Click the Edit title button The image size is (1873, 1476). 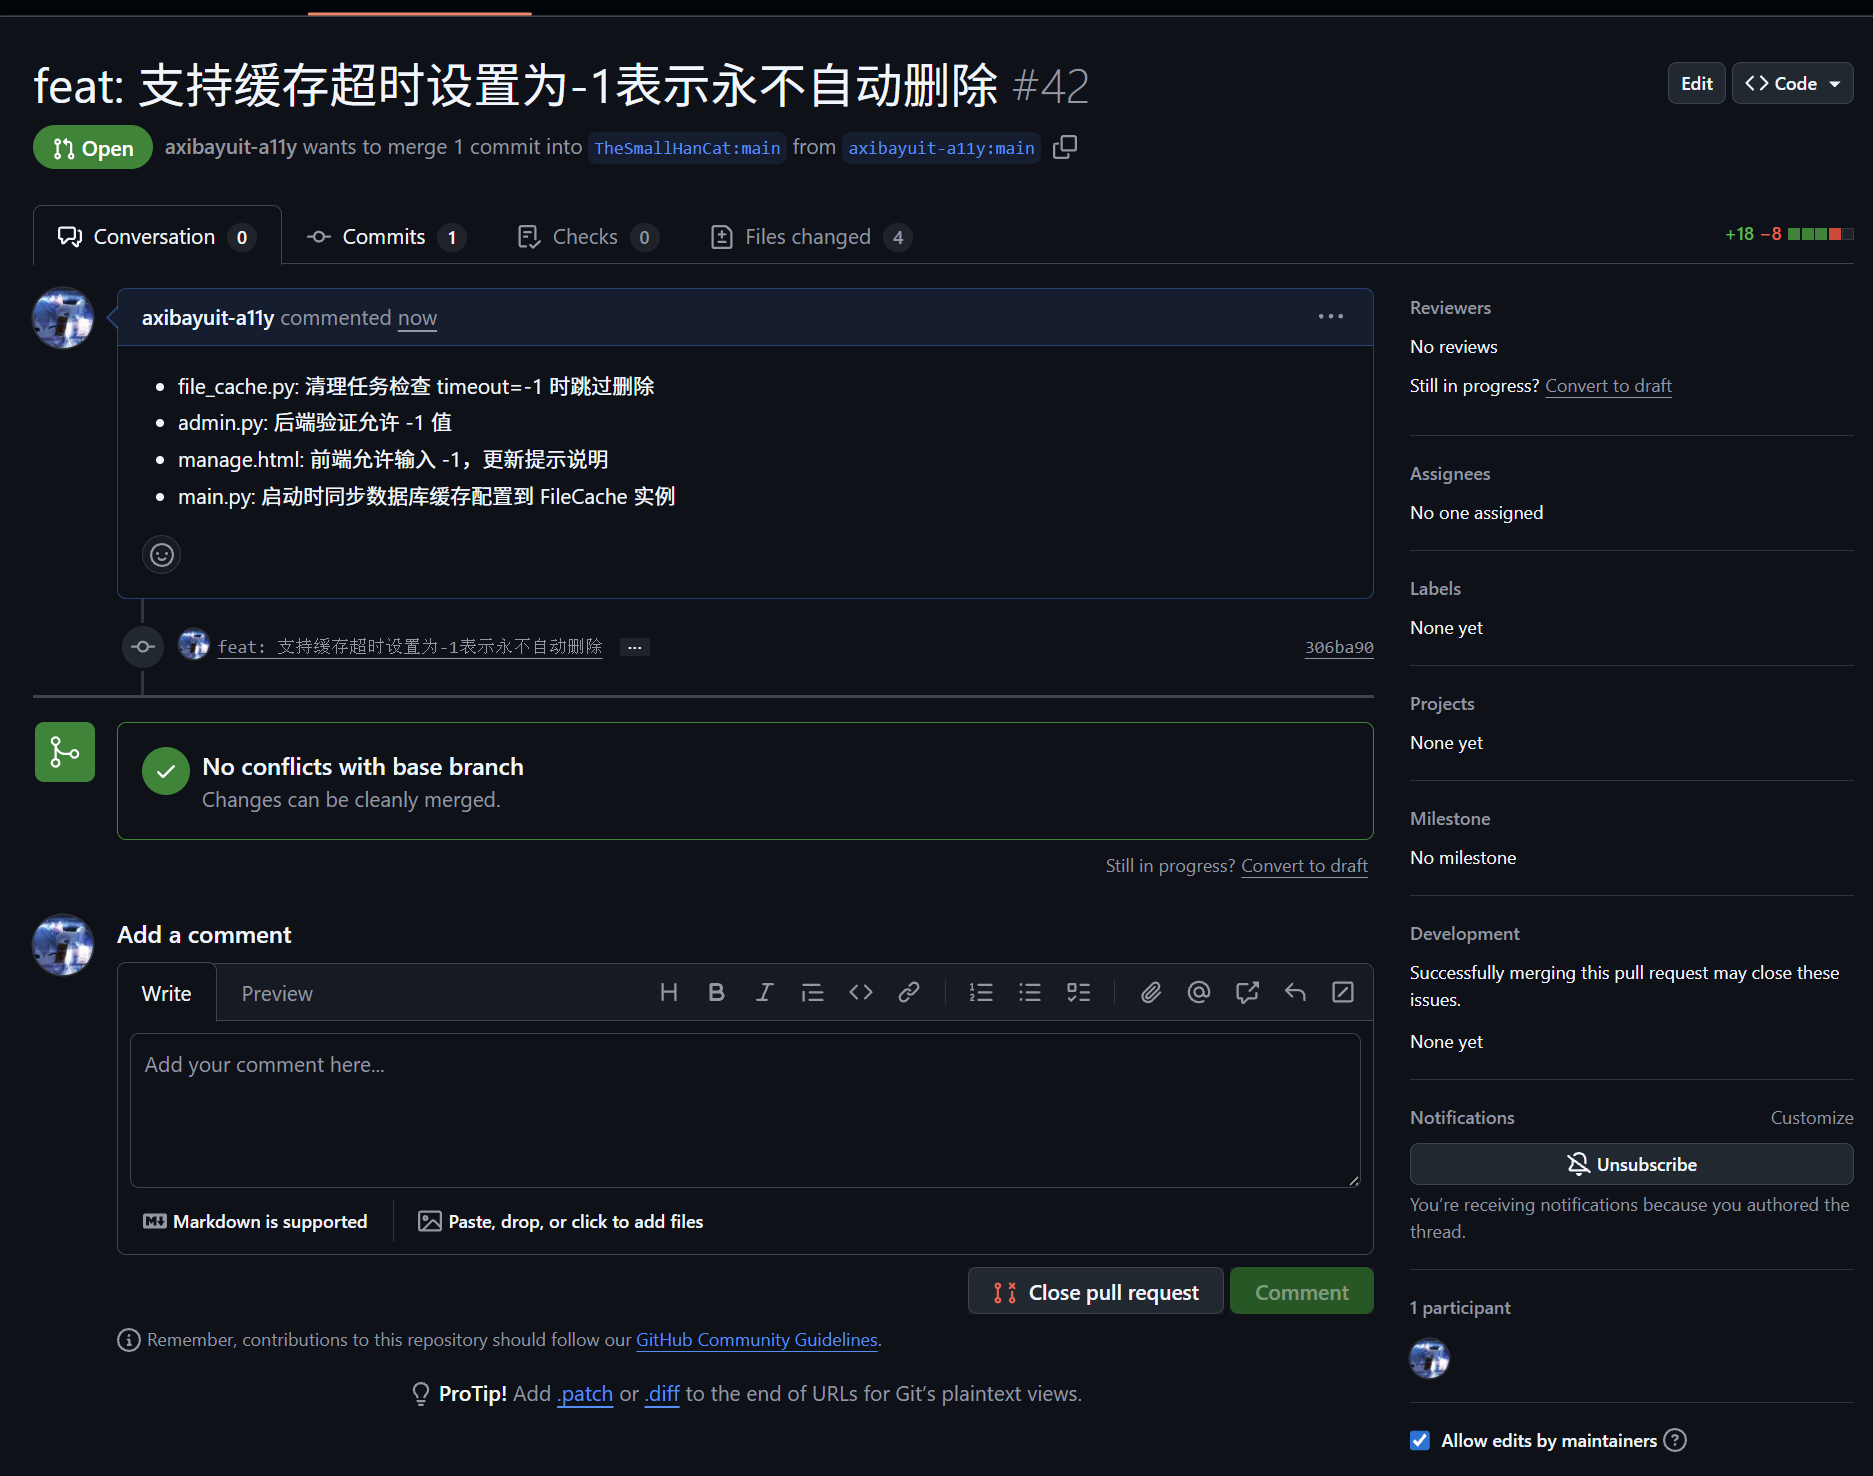(1696, 84)
